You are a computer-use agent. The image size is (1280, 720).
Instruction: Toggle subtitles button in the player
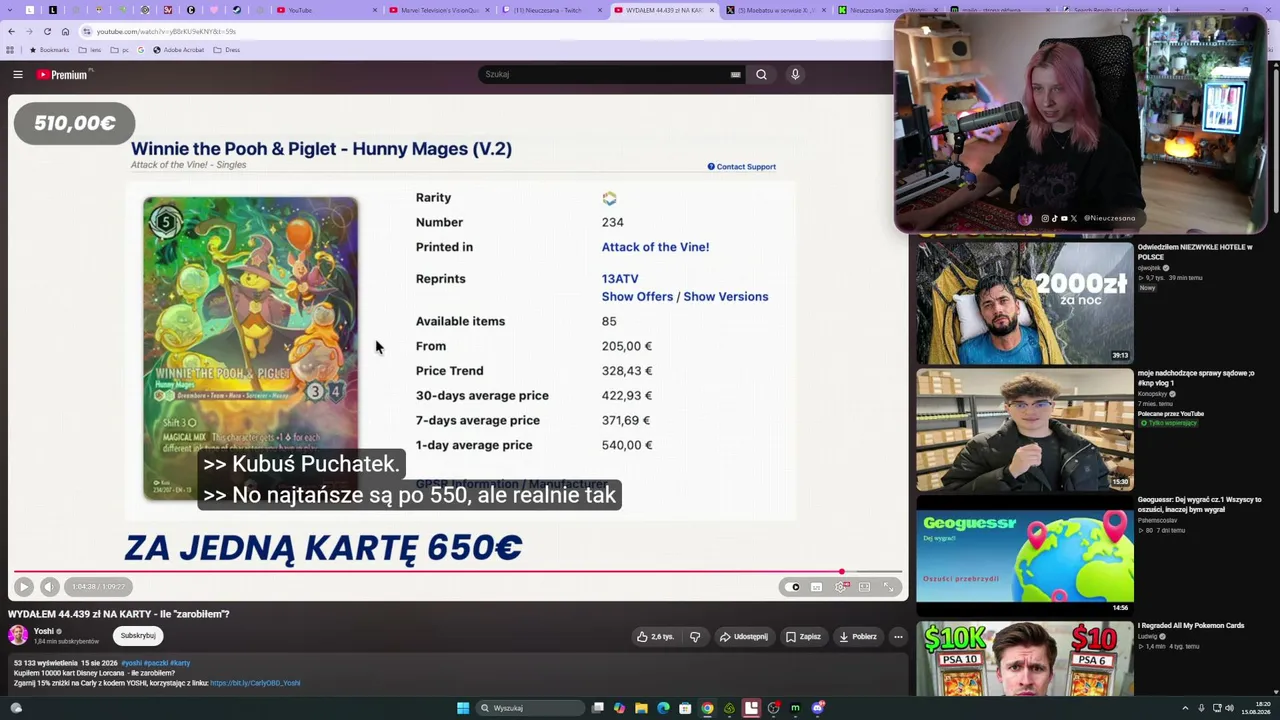[x=817, y=587]
